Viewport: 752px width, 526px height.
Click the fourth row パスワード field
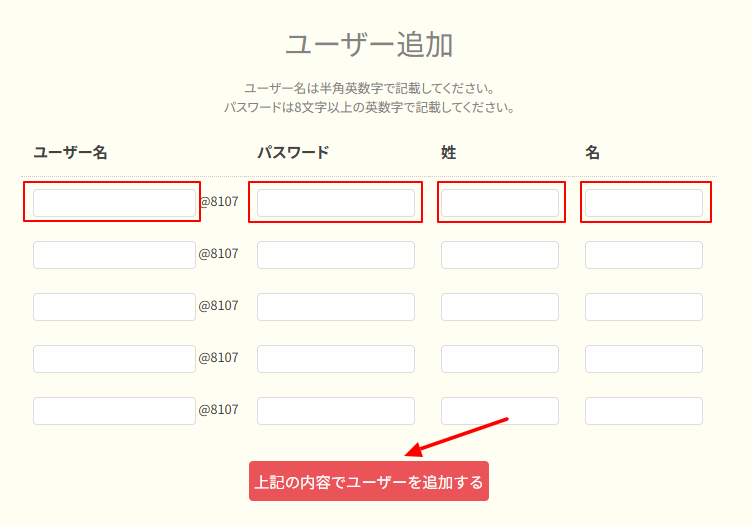[x=335, y=359]
